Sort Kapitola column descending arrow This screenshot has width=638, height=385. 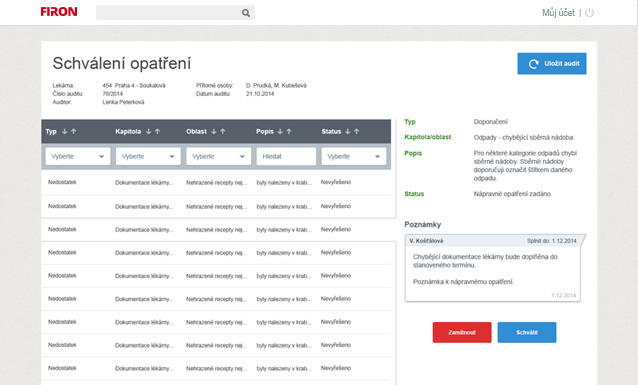tap(149, 131)
